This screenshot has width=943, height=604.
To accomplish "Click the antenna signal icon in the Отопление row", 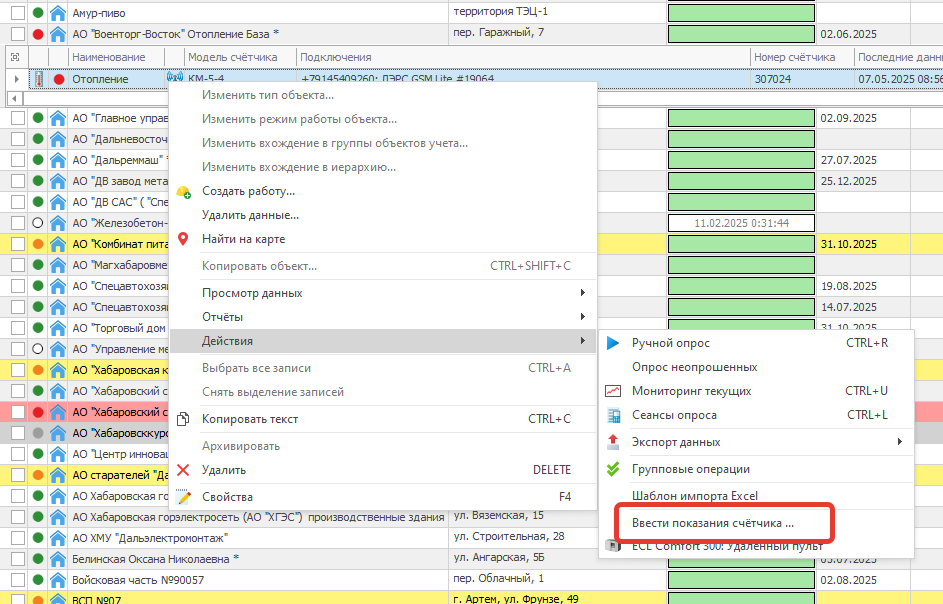I will point(175,77).
